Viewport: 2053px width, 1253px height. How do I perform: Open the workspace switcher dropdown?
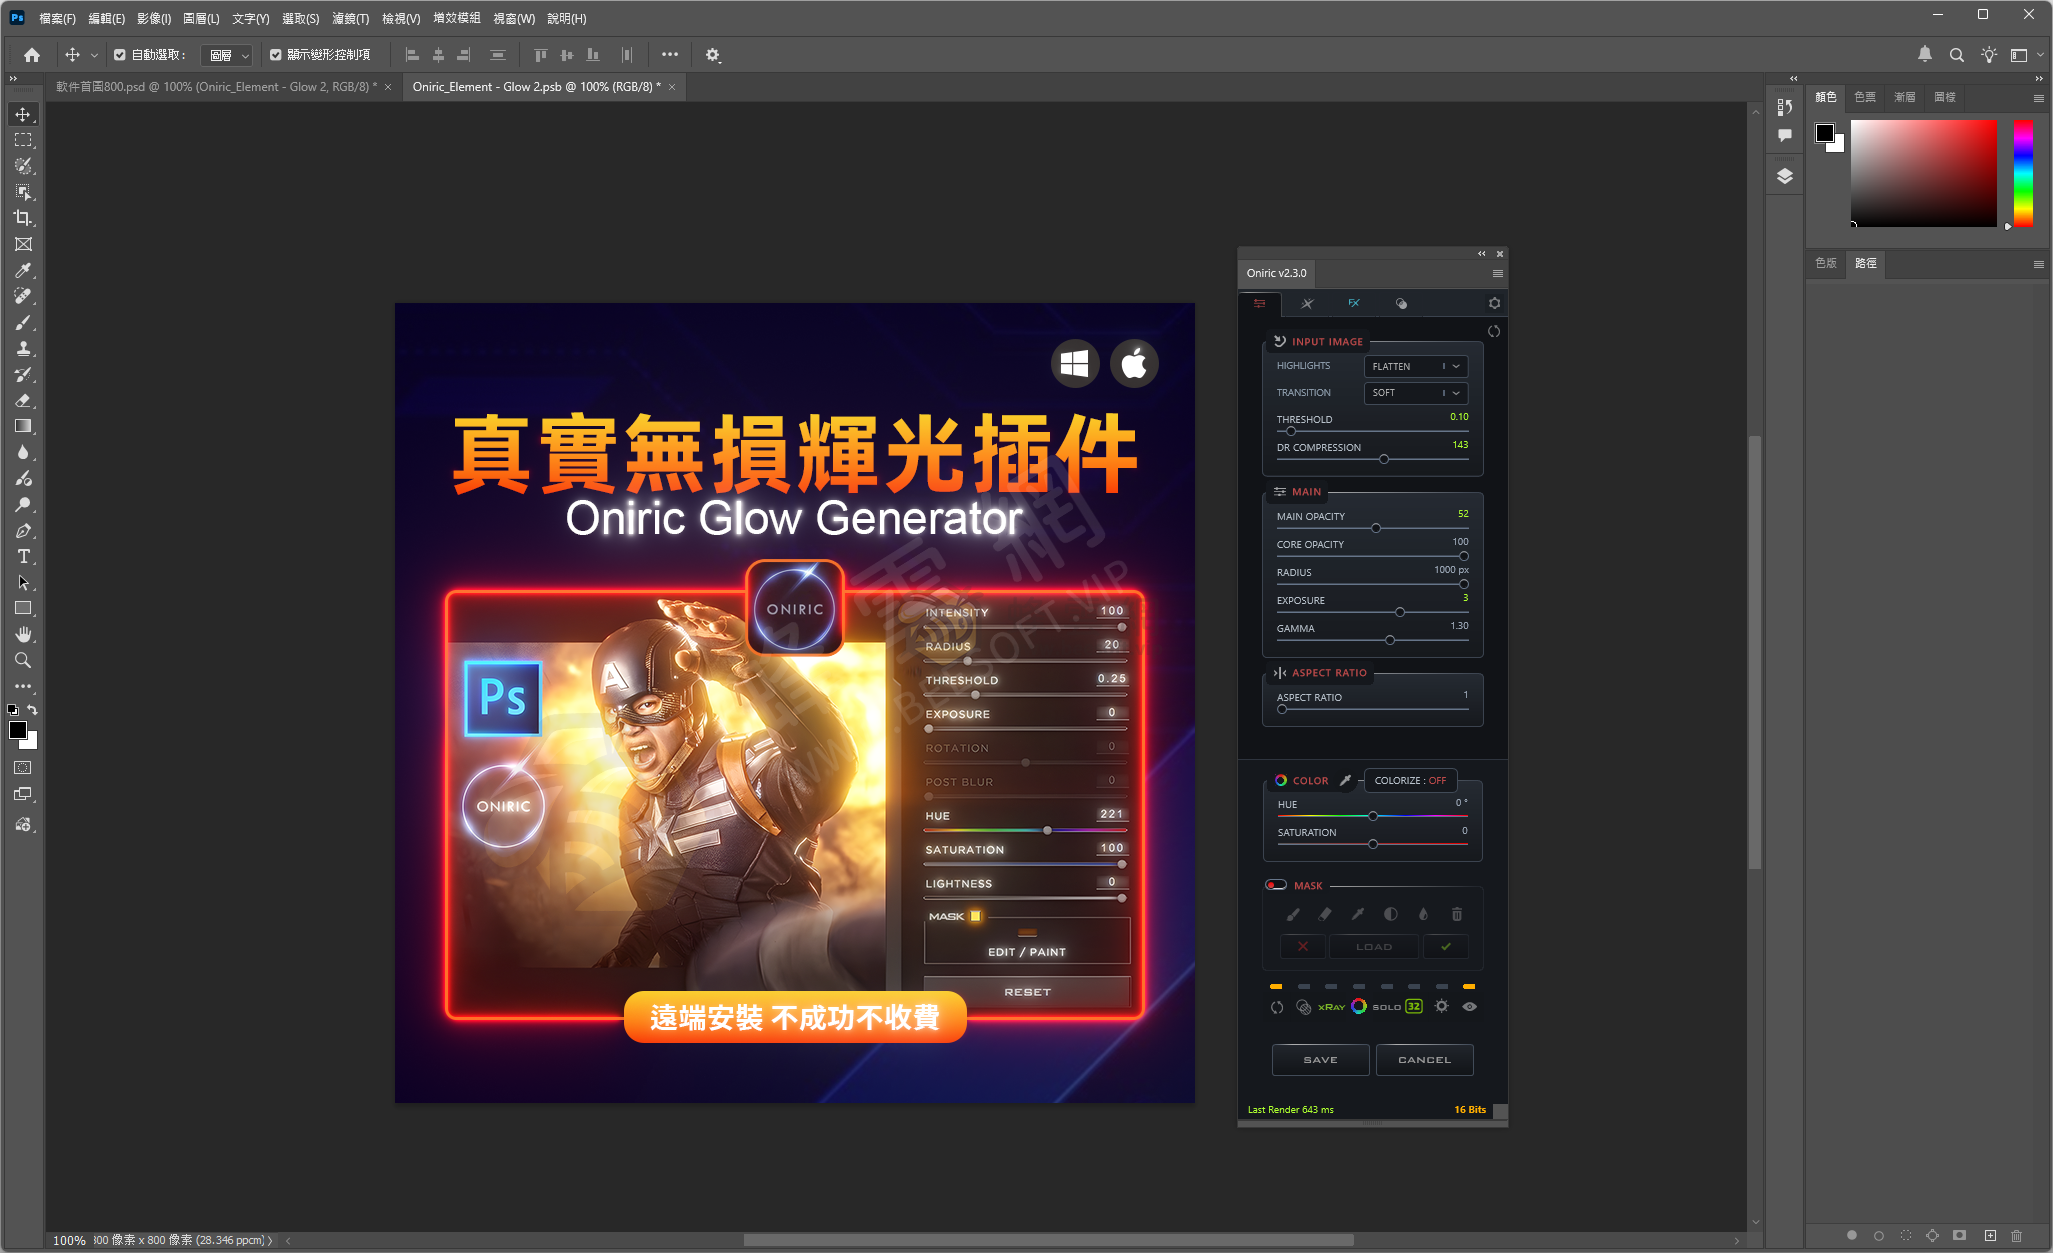point(2025,55)
